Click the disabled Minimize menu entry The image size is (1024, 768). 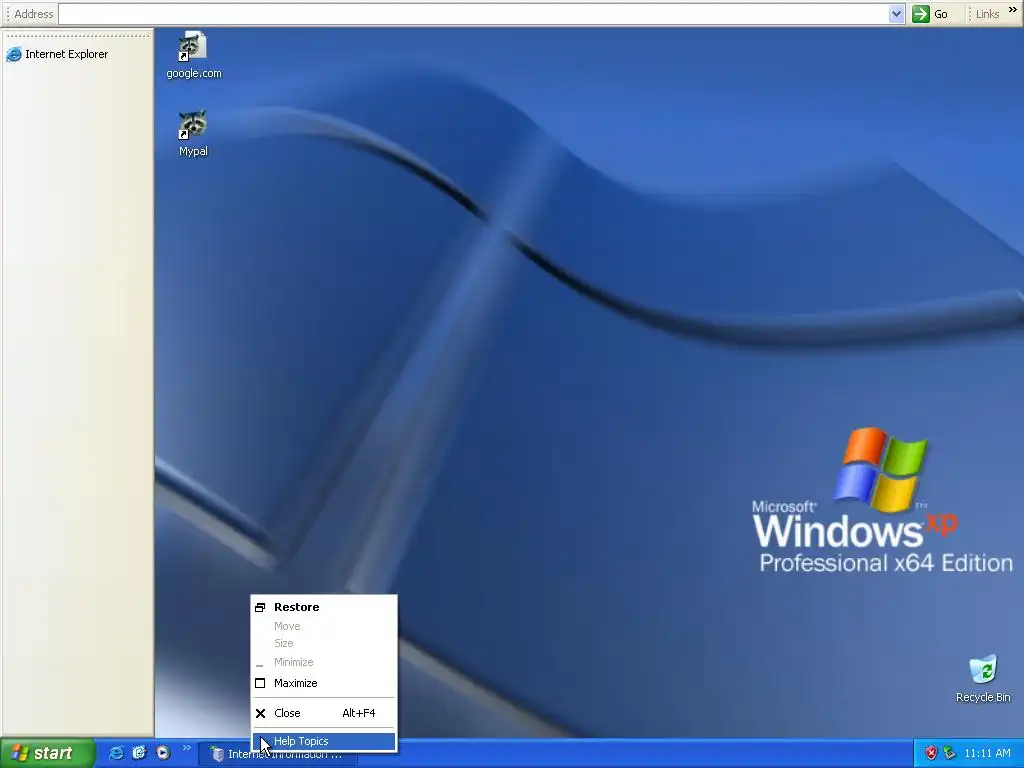pos(324,662)
